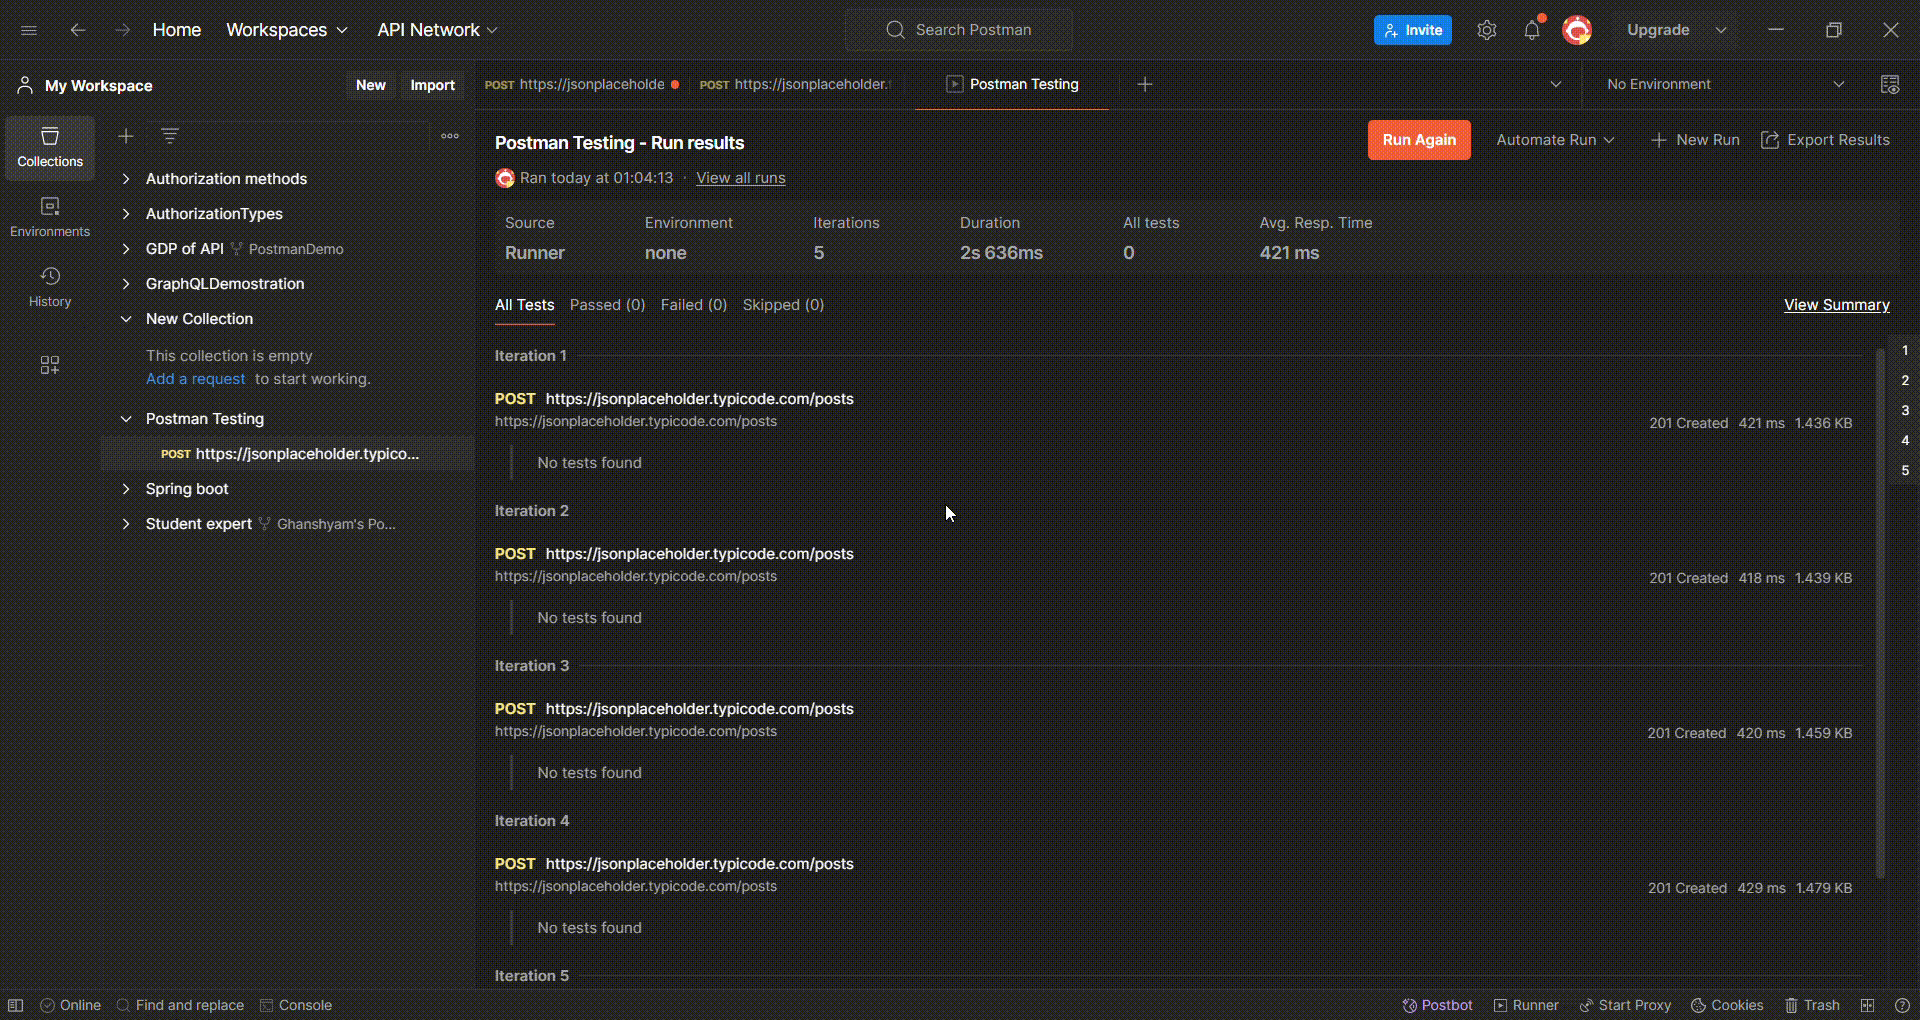Open a new tab with plus icon
The height and width of the screenshot is (1020, 1920).
click(x=1145, y=85)
